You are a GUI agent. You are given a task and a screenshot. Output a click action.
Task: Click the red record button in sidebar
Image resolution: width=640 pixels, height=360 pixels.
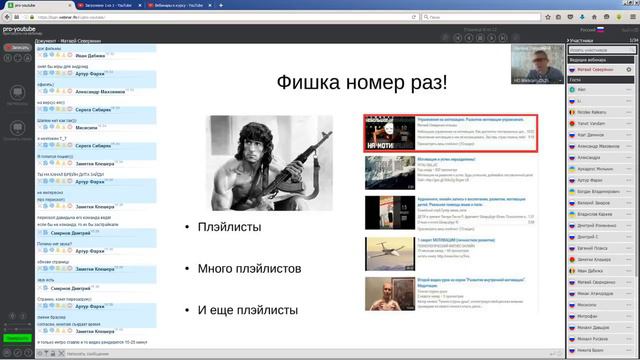click(18, 47)
